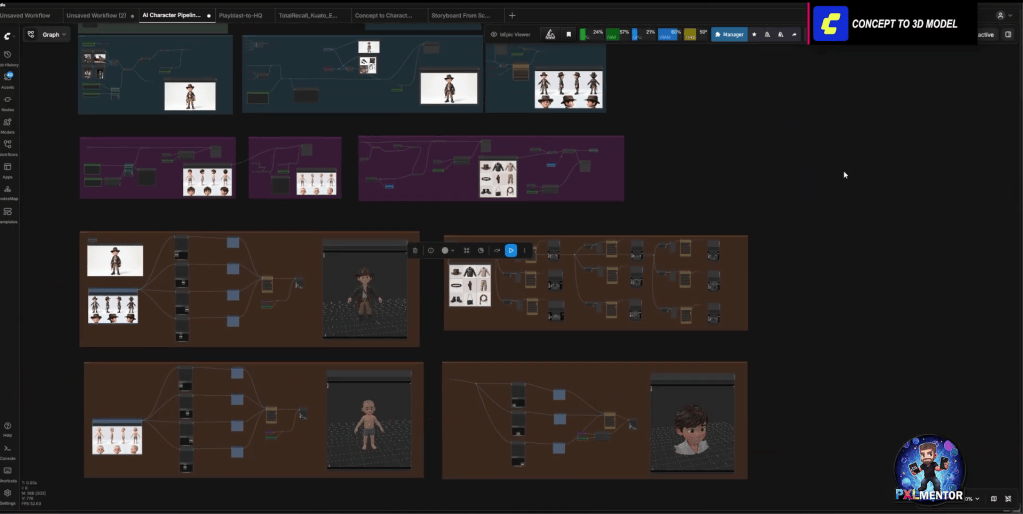Open the Job History sidebar panel
This screenshot has height=514, width=1023.
tap(8, 57)
